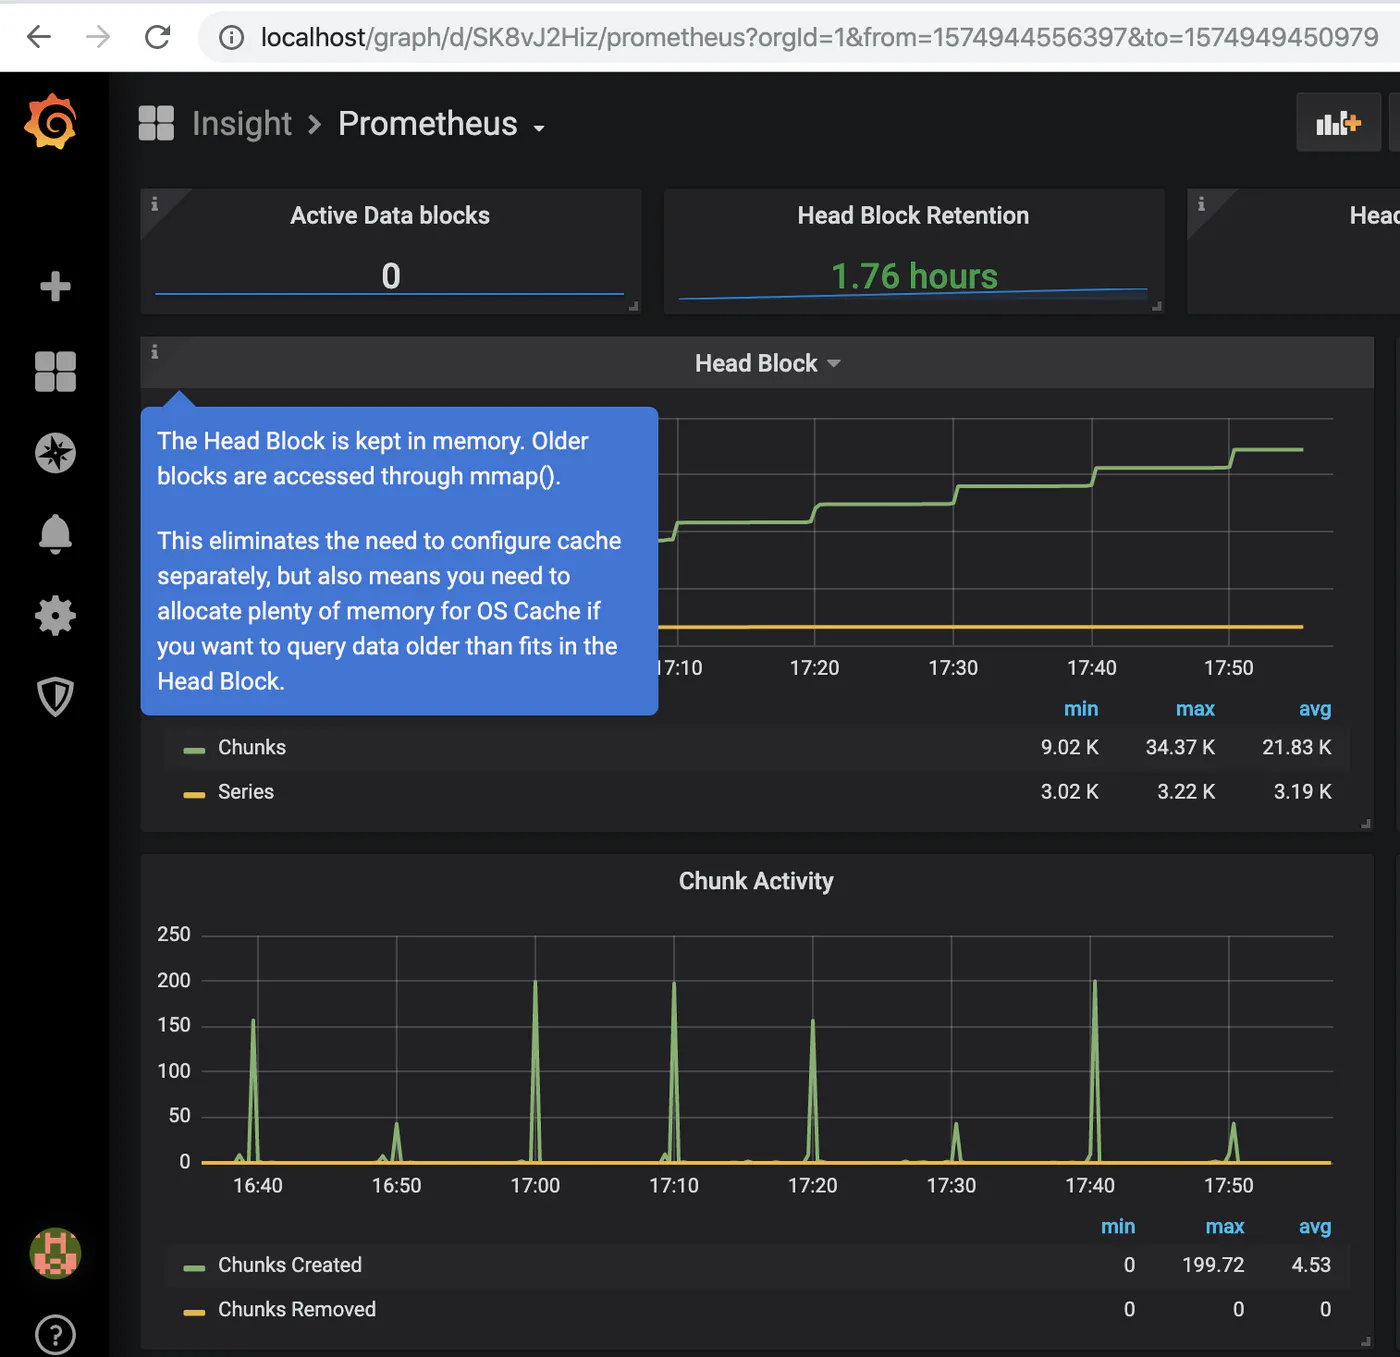Open the Alerting bell icon
This screenshot has width=1400, height=1357.
pos(55,534)
